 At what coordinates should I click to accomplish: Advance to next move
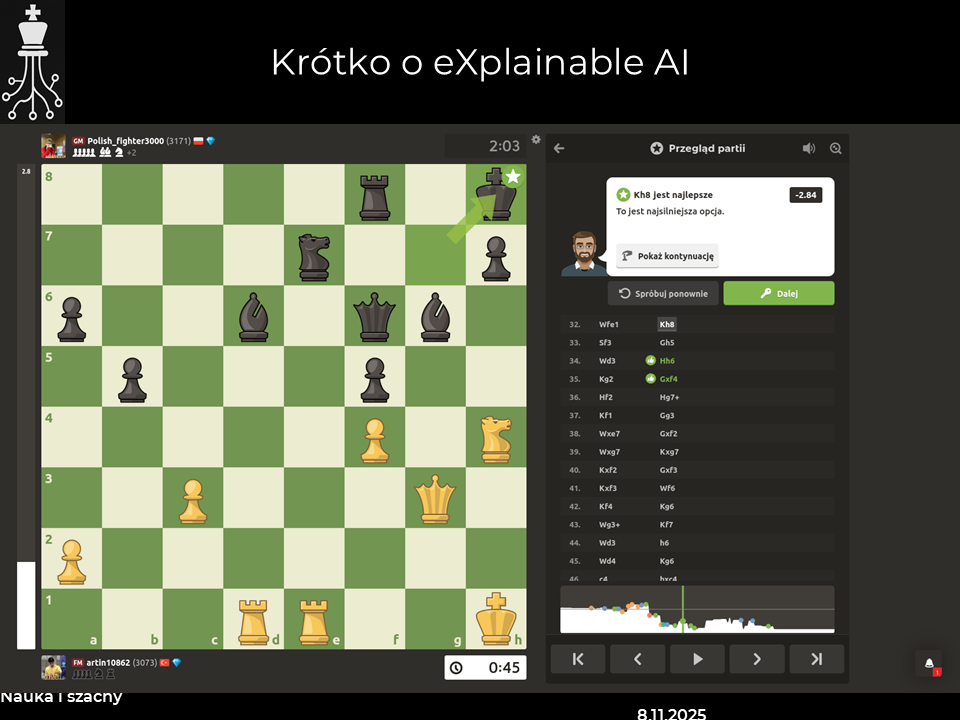(757, 659)
